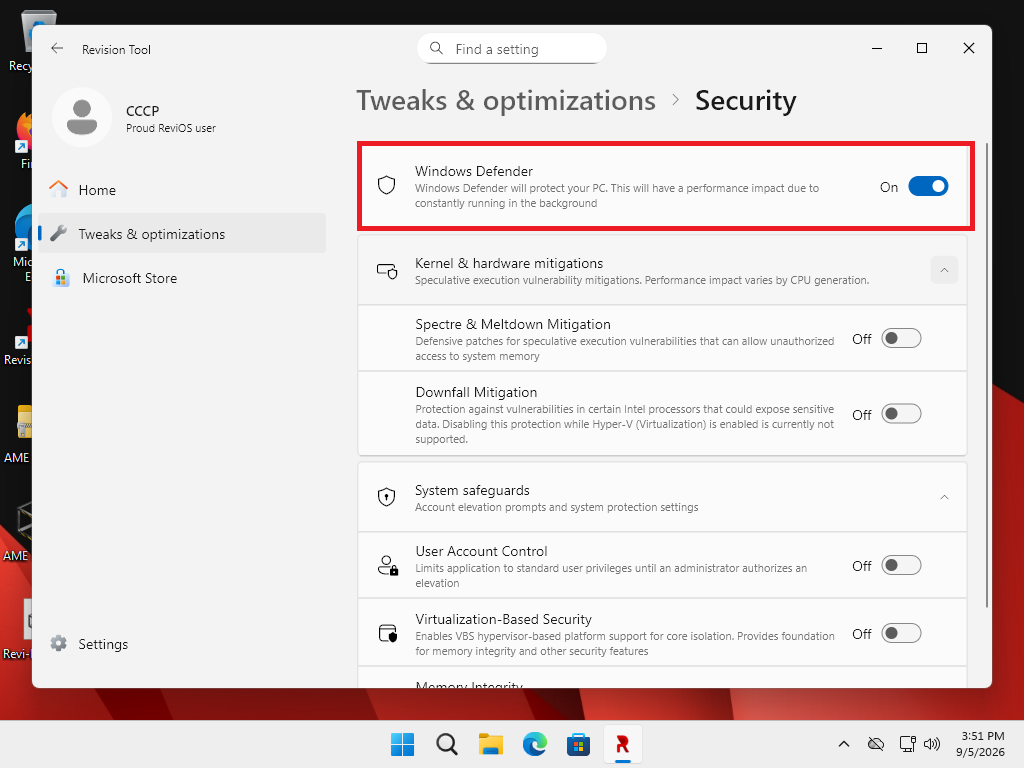Viewport: 1024px width, 768px height.
Task: Minimize the Revision Tool window
Action: [877, 48]
